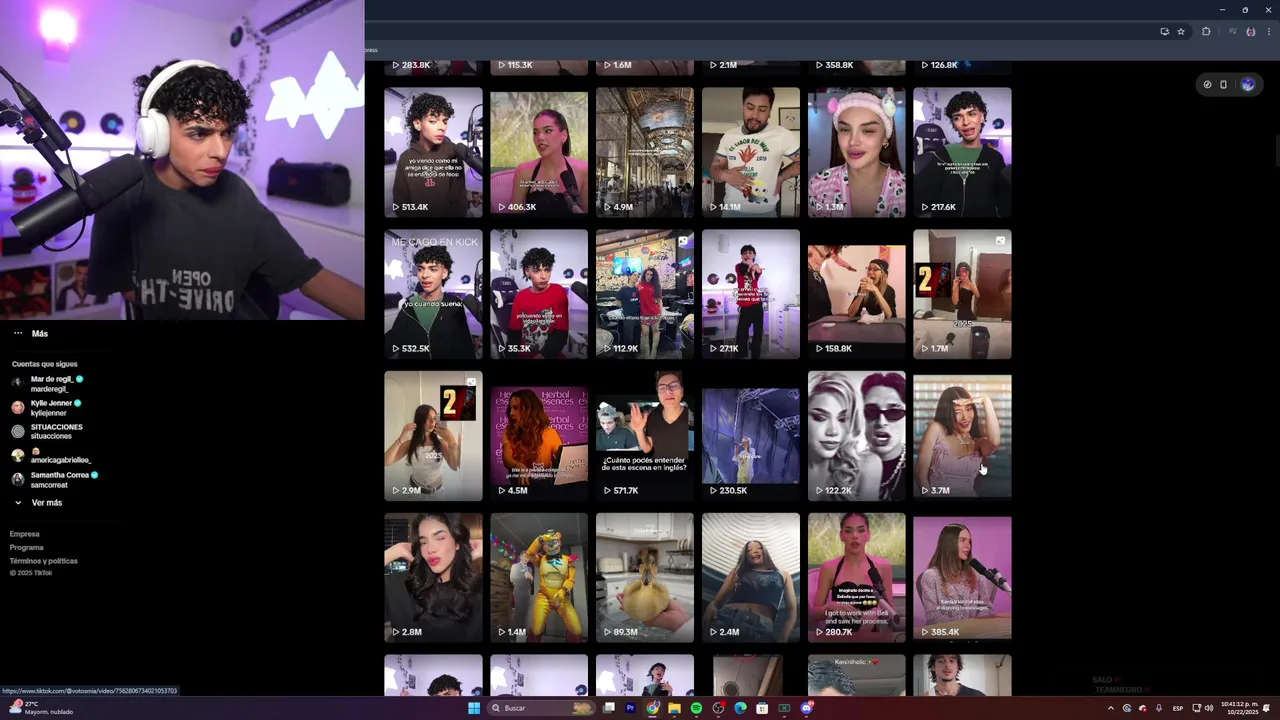Open video thumbnail with 217.6K views
Image resolution: width=1280 pixels, height=720 pixels.
(962, 152)
